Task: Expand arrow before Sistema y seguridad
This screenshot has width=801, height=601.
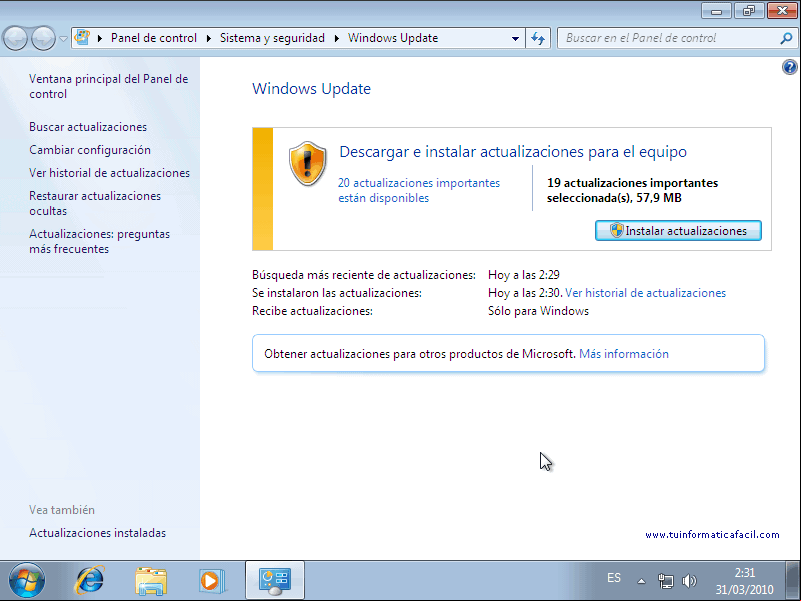Action: [x=209, y=38]
